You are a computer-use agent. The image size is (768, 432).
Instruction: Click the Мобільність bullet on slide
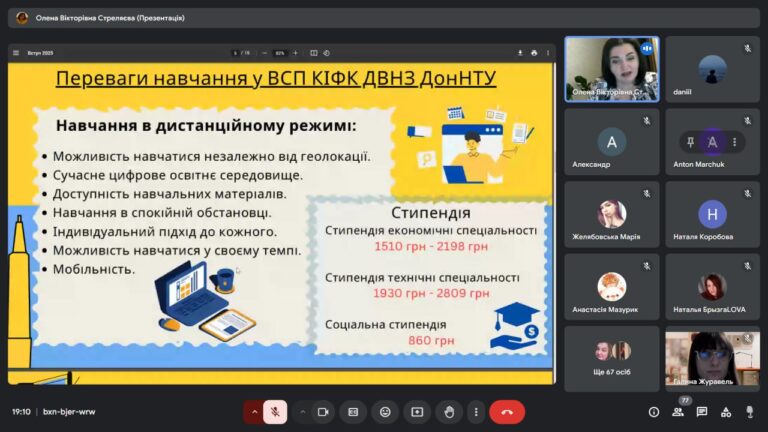93,269
